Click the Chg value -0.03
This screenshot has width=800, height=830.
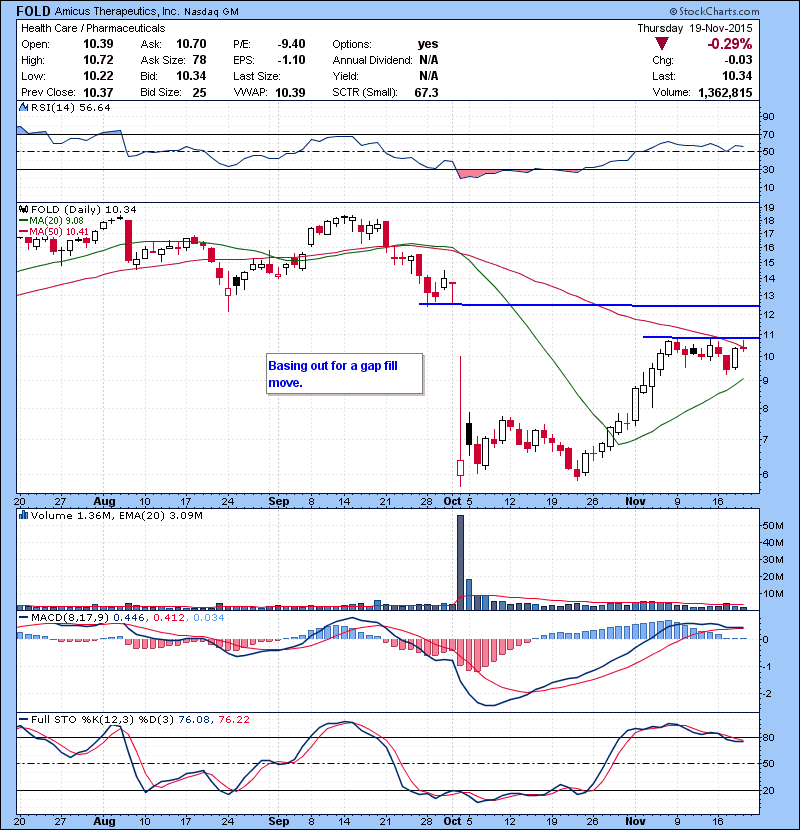coord(739,60)
